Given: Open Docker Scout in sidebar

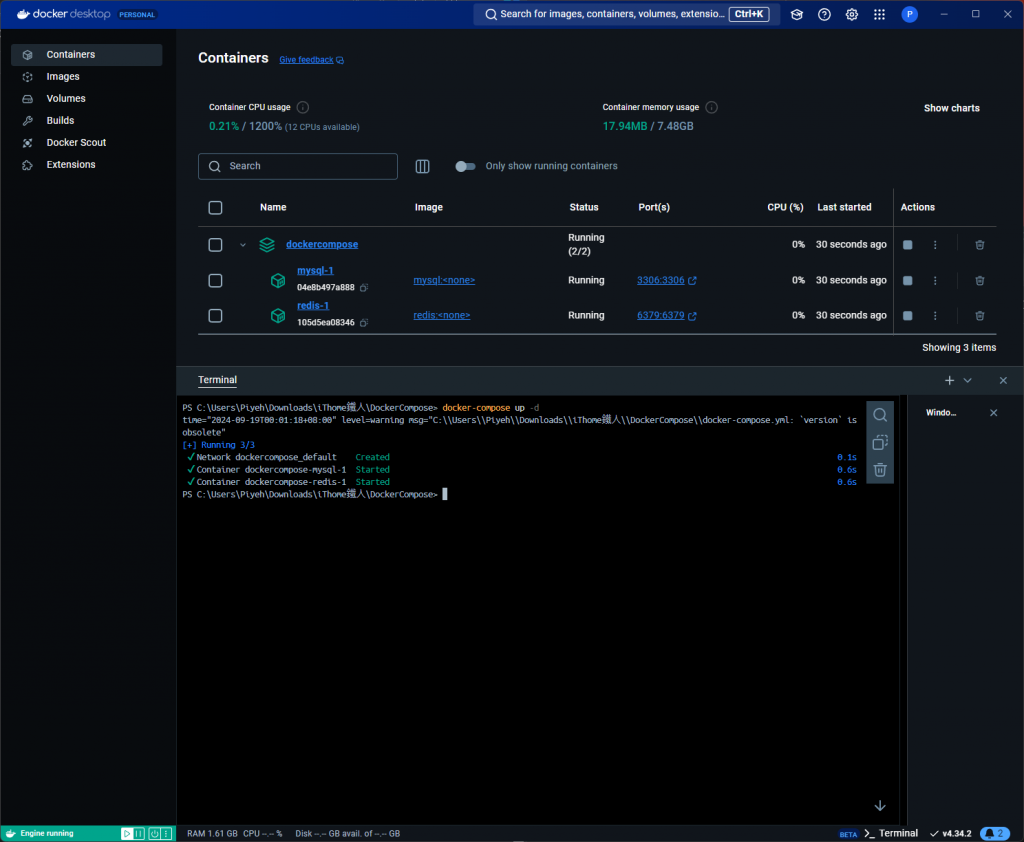Looking at the screenshot, I should pyautogui.click(x=87, y=142).
